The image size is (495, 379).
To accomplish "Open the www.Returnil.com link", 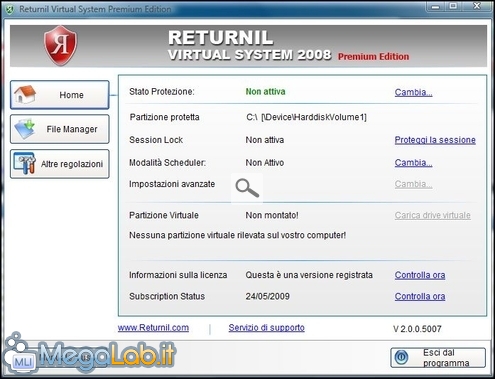I will (x=153, y=328).
